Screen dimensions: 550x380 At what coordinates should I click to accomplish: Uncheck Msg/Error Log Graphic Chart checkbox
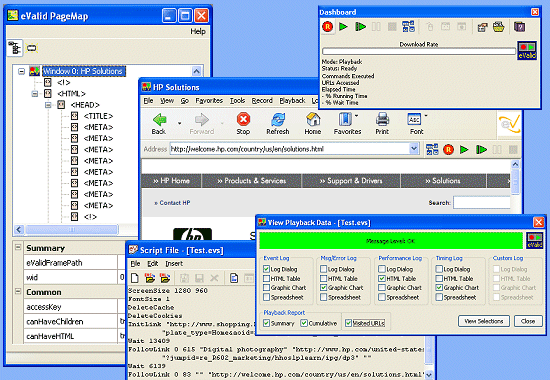point(323,288)
